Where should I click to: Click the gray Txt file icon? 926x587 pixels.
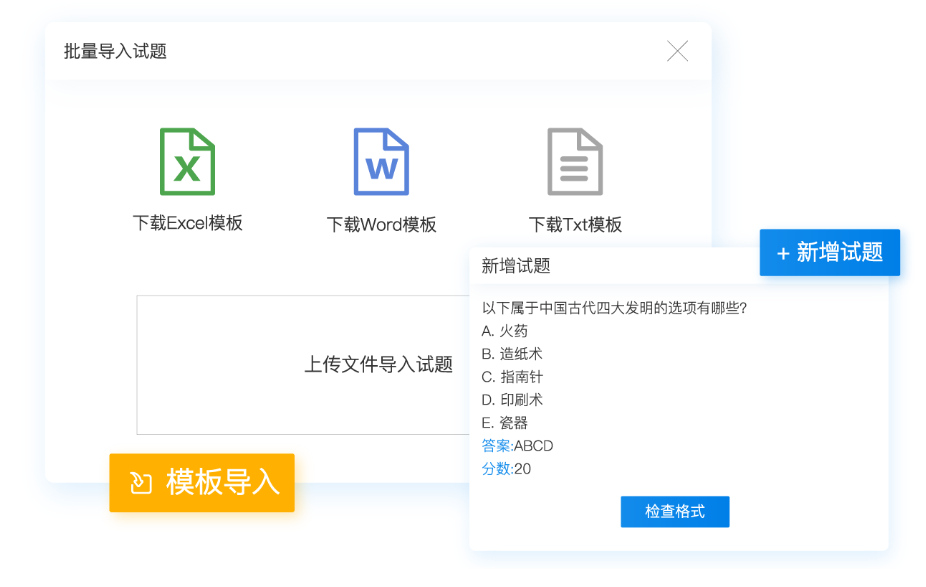click(x=574, y=162)
